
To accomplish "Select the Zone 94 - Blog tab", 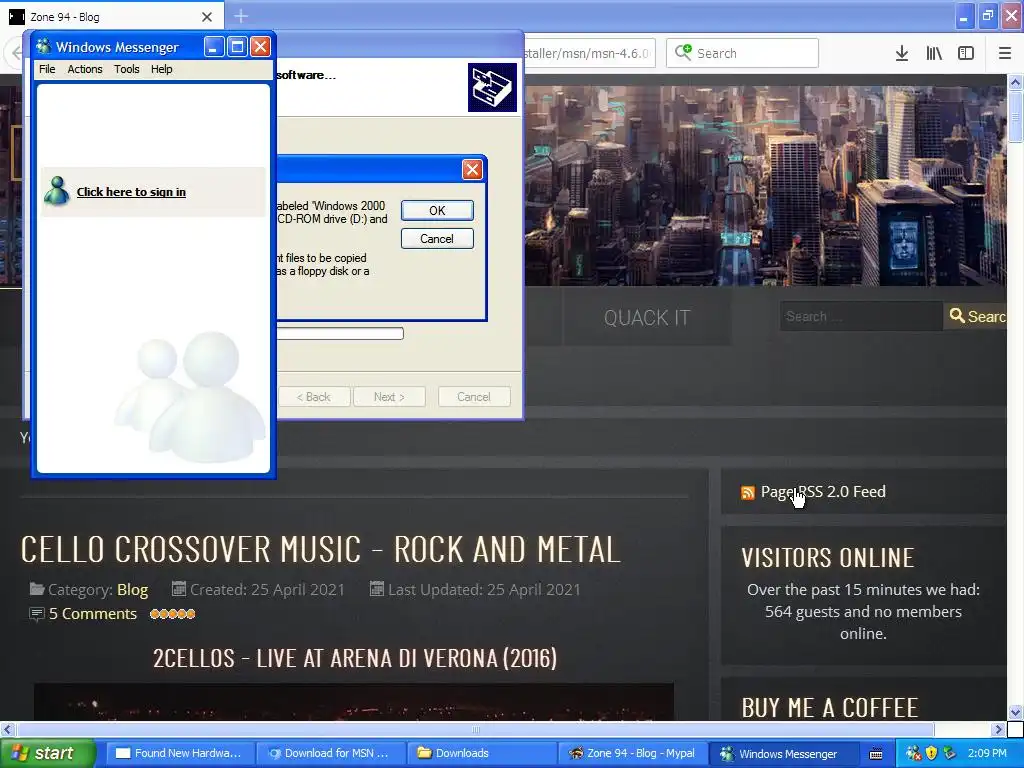I will [x=111, y=17].
